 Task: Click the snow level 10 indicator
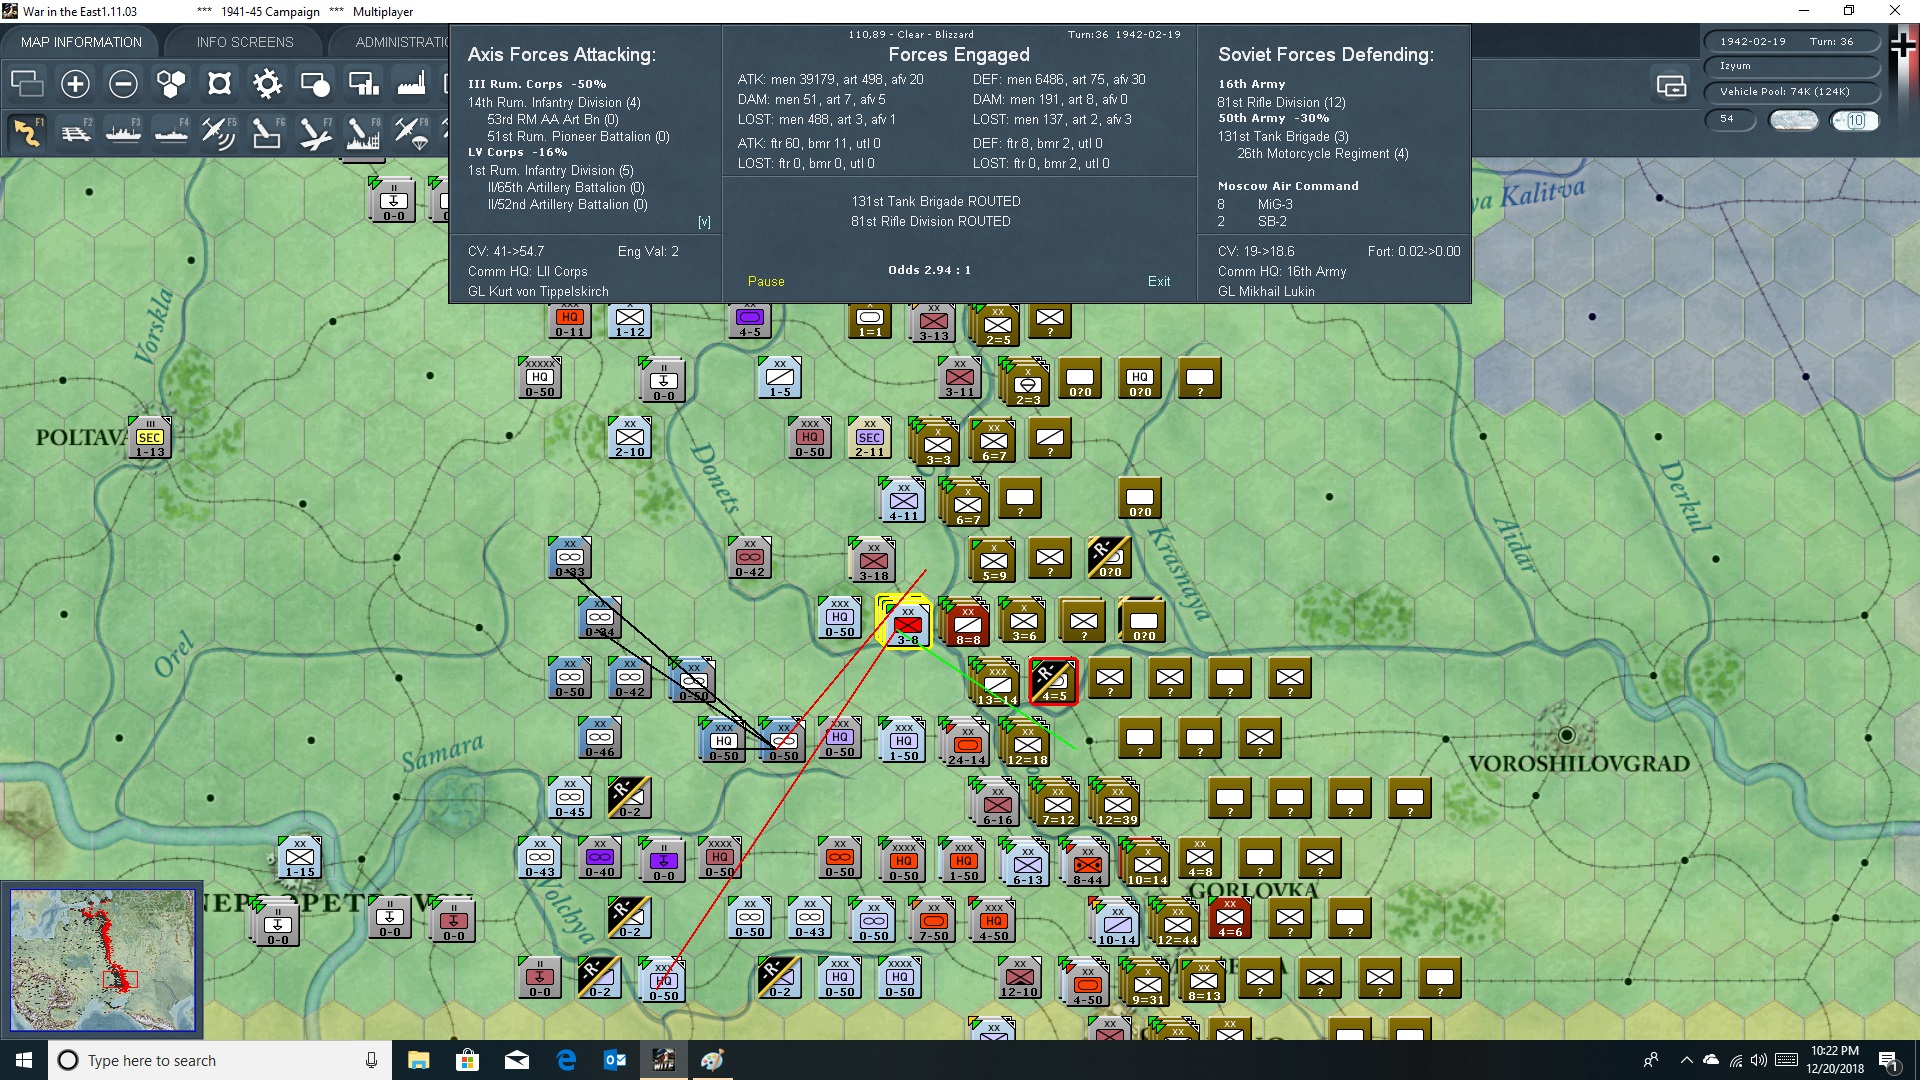[x=1855, y=120]
